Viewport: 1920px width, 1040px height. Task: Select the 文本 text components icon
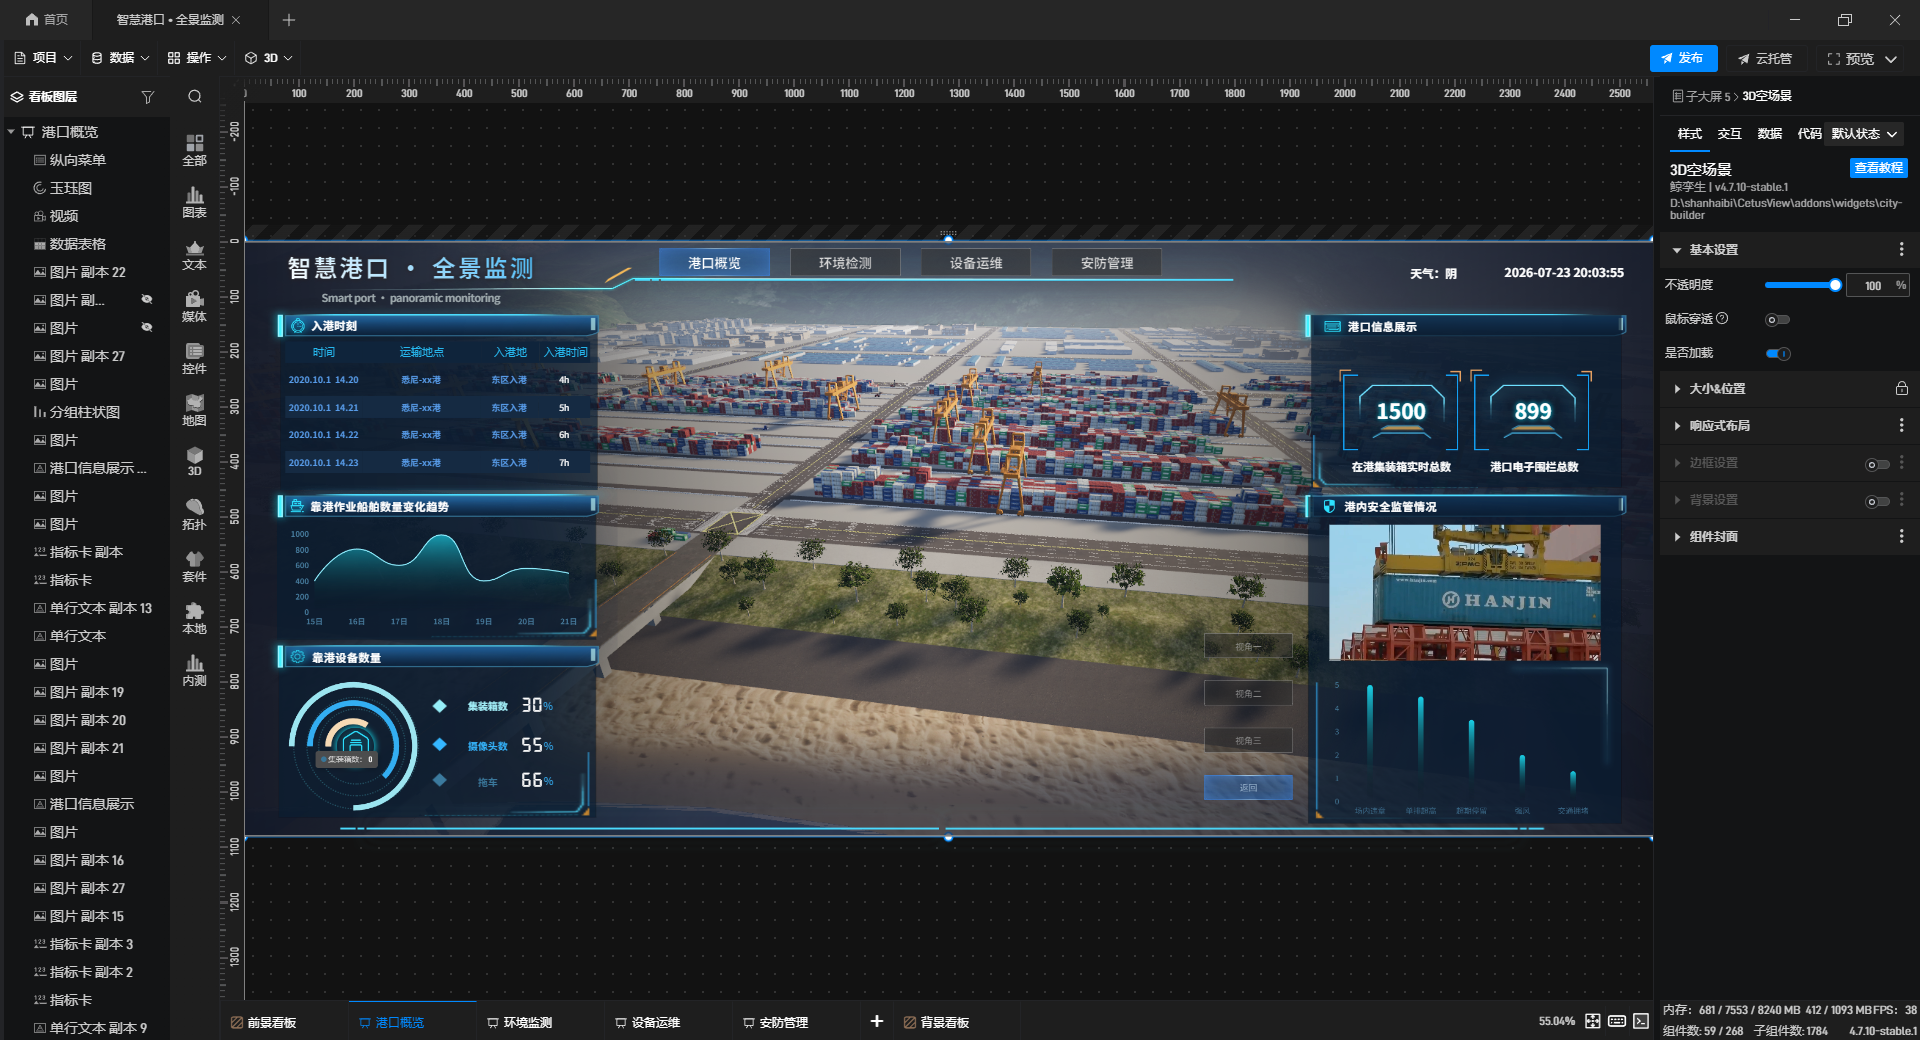pos(194,254)
